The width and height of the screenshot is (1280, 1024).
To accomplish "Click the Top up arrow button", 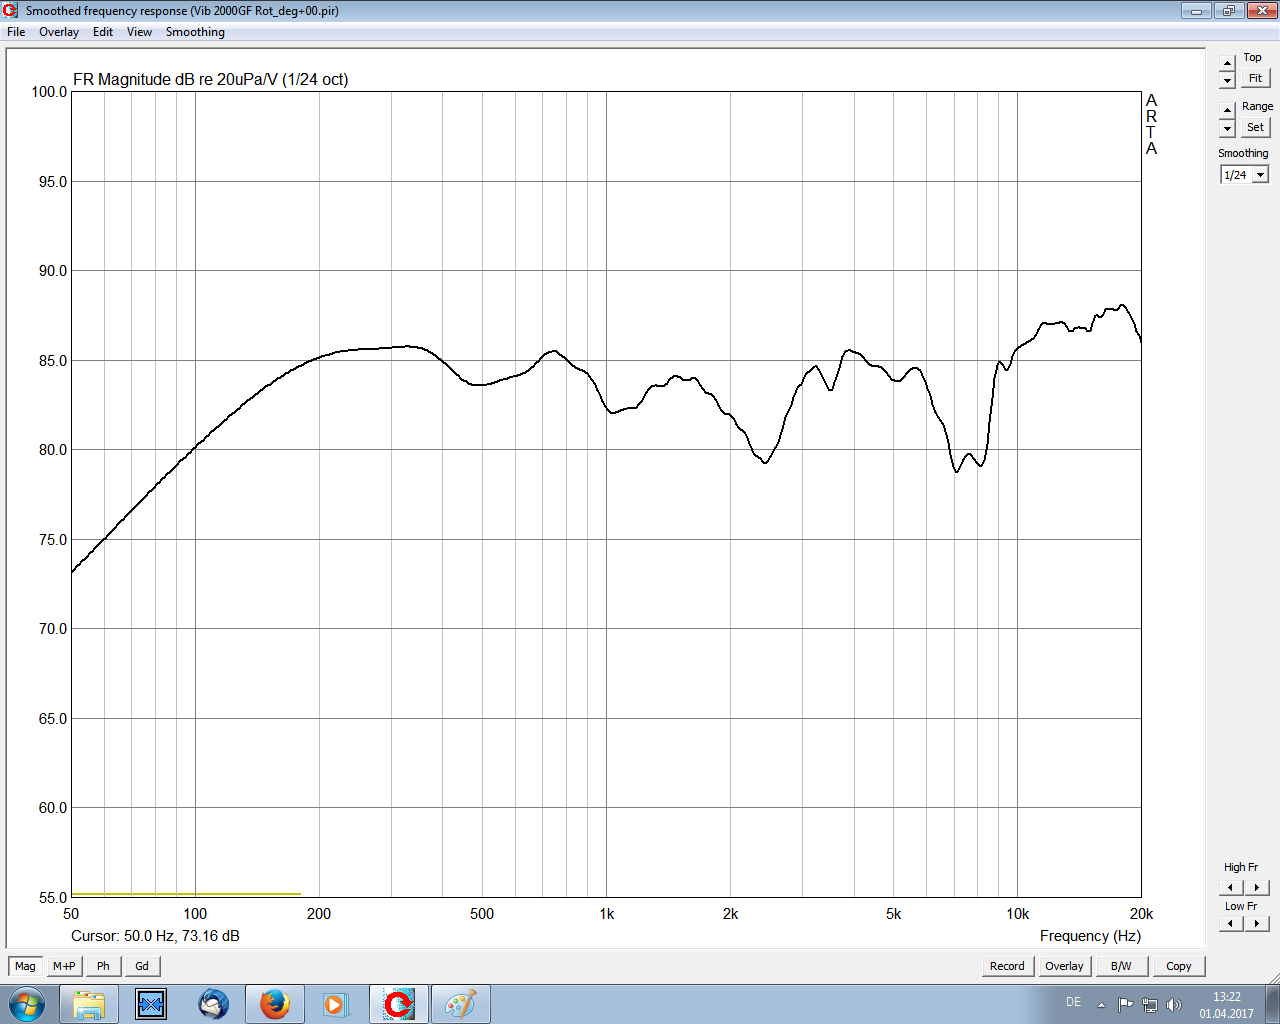I will 1228,64.
